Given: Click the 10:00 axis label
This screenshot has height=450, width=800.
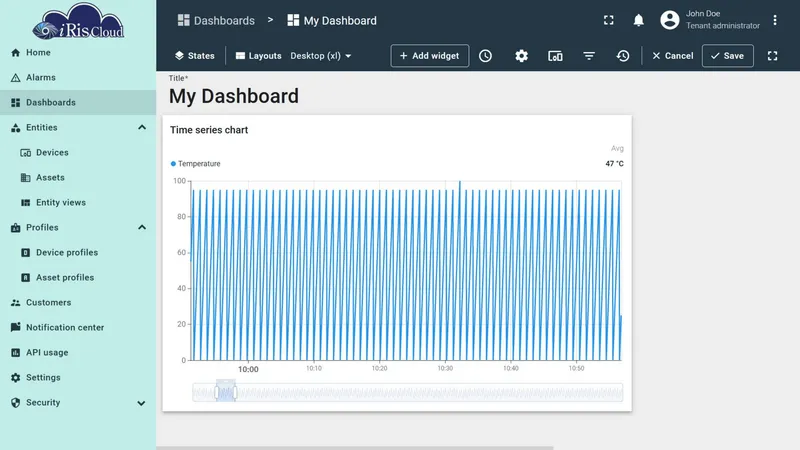Looking at the screenshot, I should (248, 369).
